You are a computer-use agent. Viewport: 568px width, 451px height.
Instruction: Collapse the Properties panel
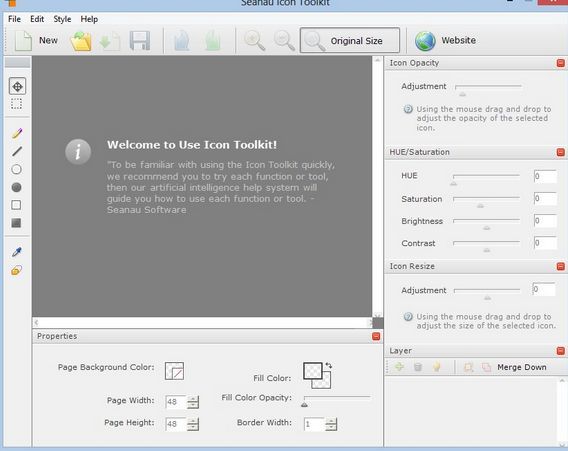tap(376, 337)
